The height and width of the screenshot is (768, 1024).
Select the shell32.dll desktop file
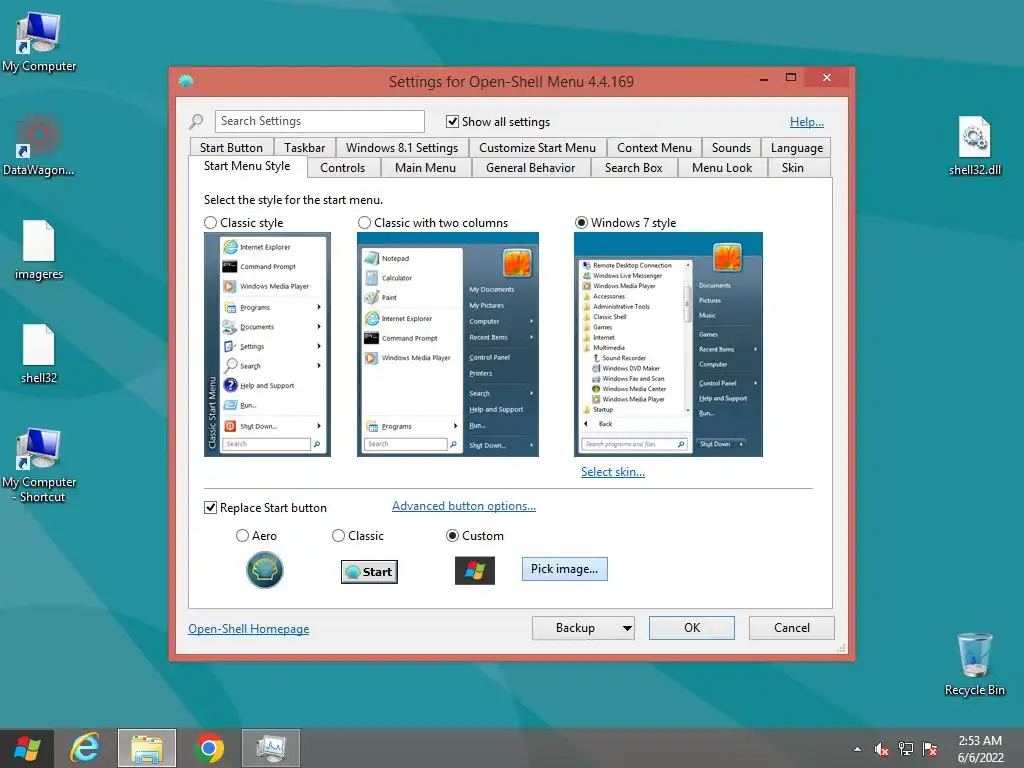974,146
